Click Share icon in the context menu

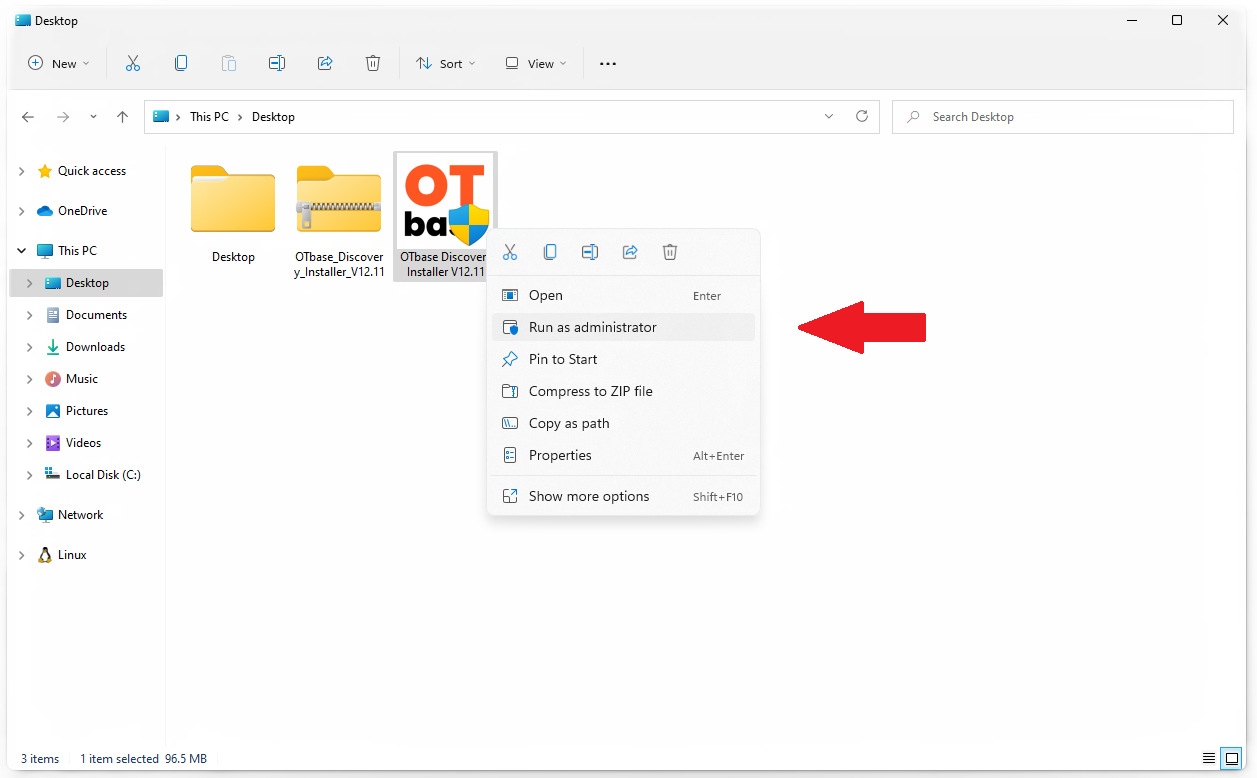[x=630, y=252]
